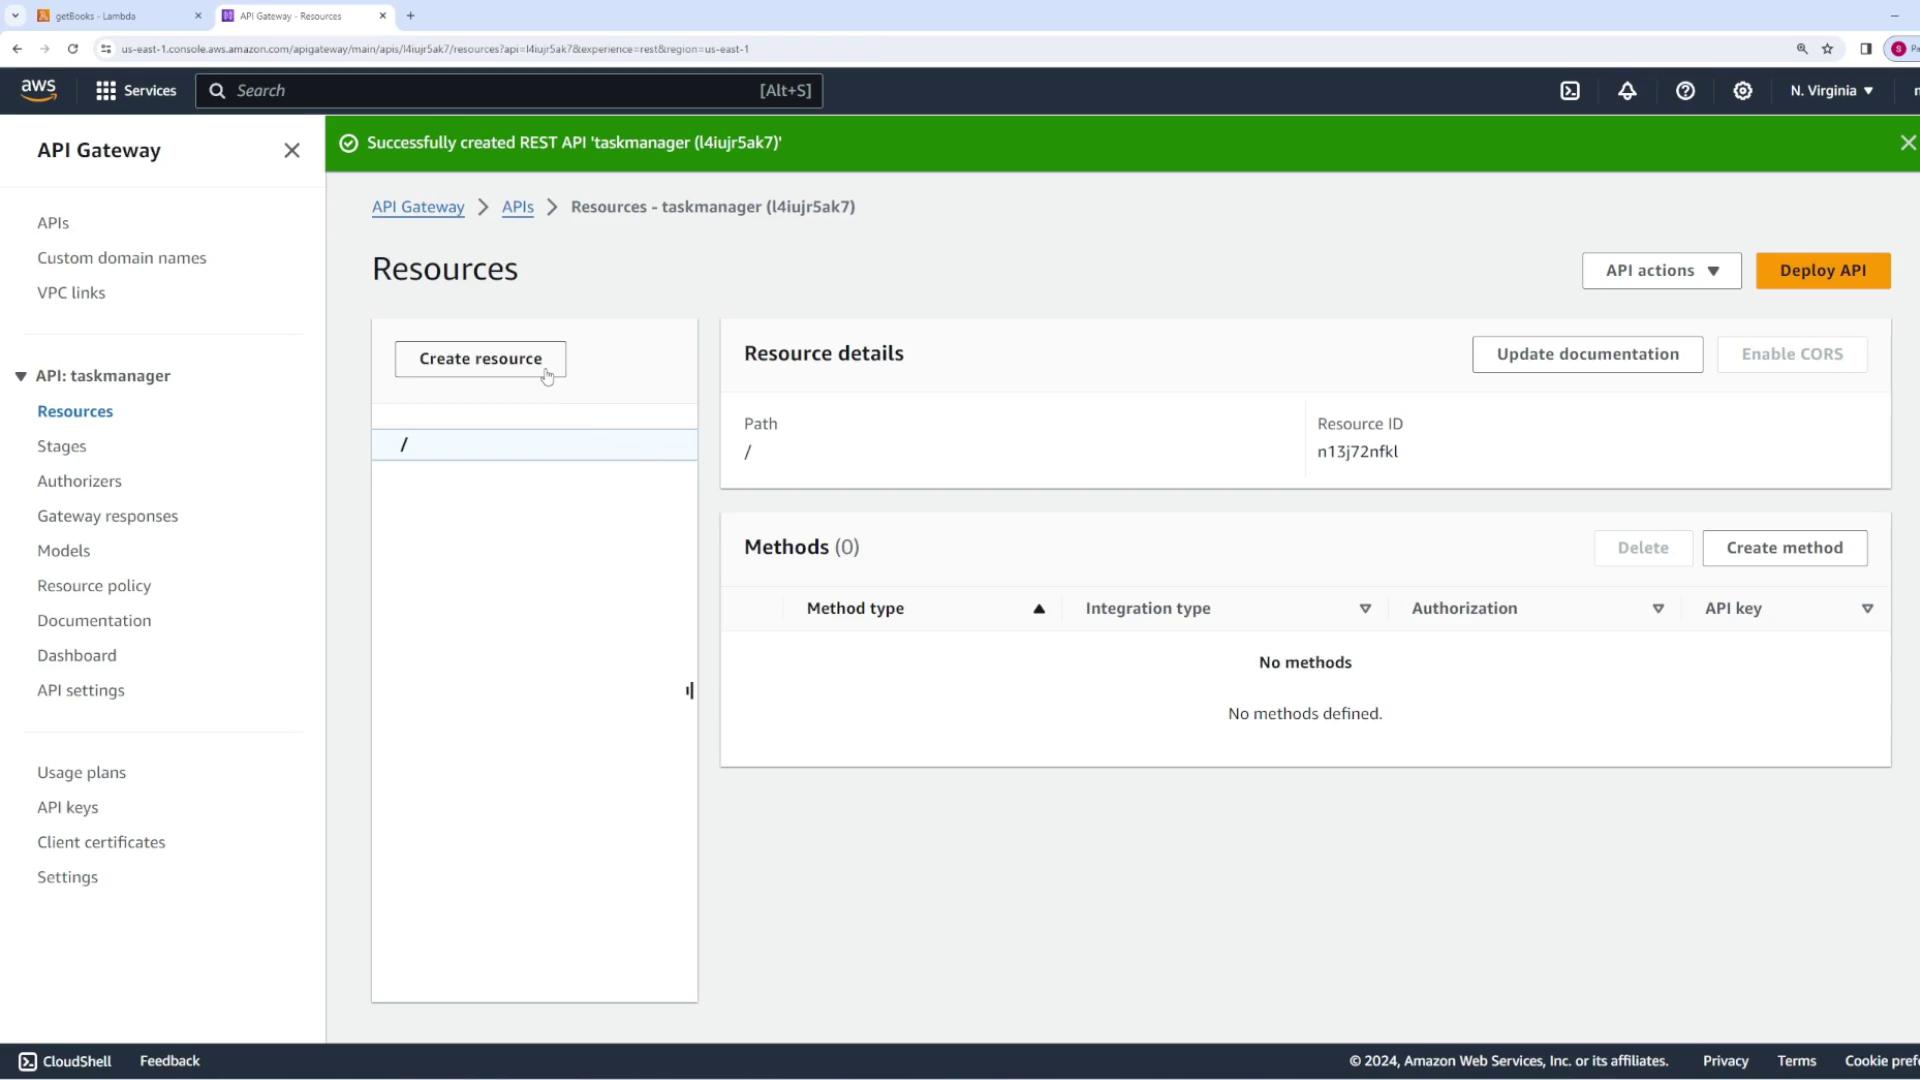
Task: Open the settings gear icon in header
Action: [x=1742, y=91]
